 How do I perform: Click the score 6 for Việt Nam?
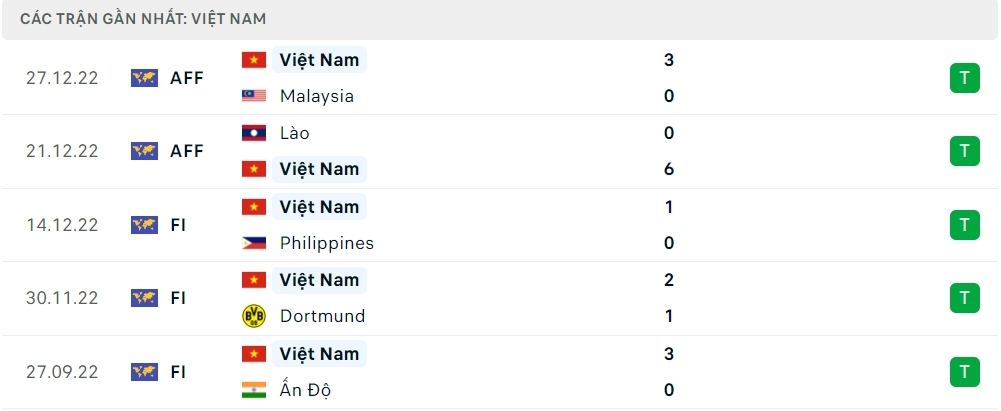tap(669, 169)
